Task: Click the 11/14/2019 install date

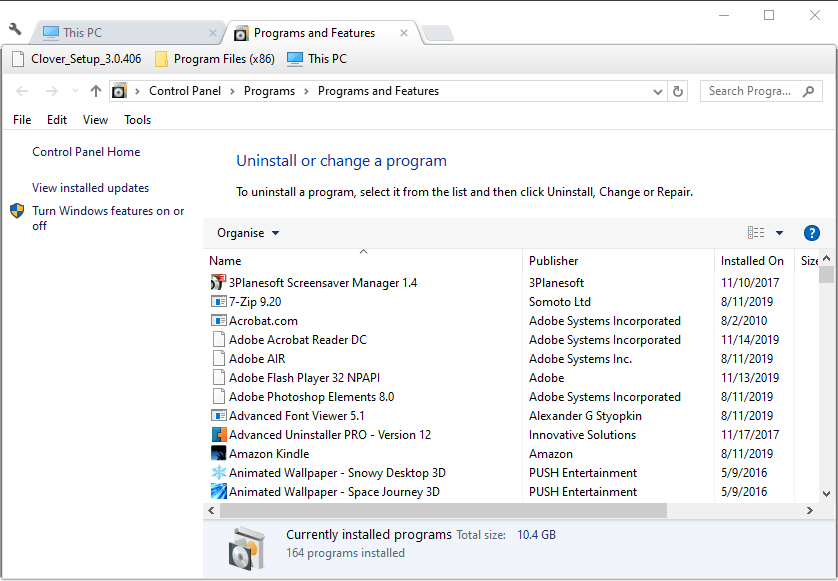Action: pos(750,340)
